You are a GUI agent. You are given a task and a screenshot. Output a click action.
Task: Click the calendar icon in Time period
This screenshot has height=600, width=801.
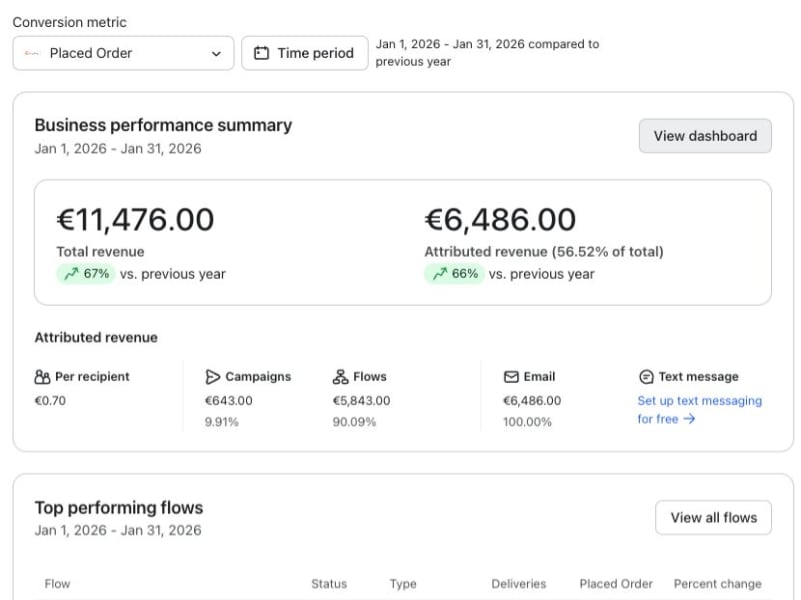coord(261,53)
